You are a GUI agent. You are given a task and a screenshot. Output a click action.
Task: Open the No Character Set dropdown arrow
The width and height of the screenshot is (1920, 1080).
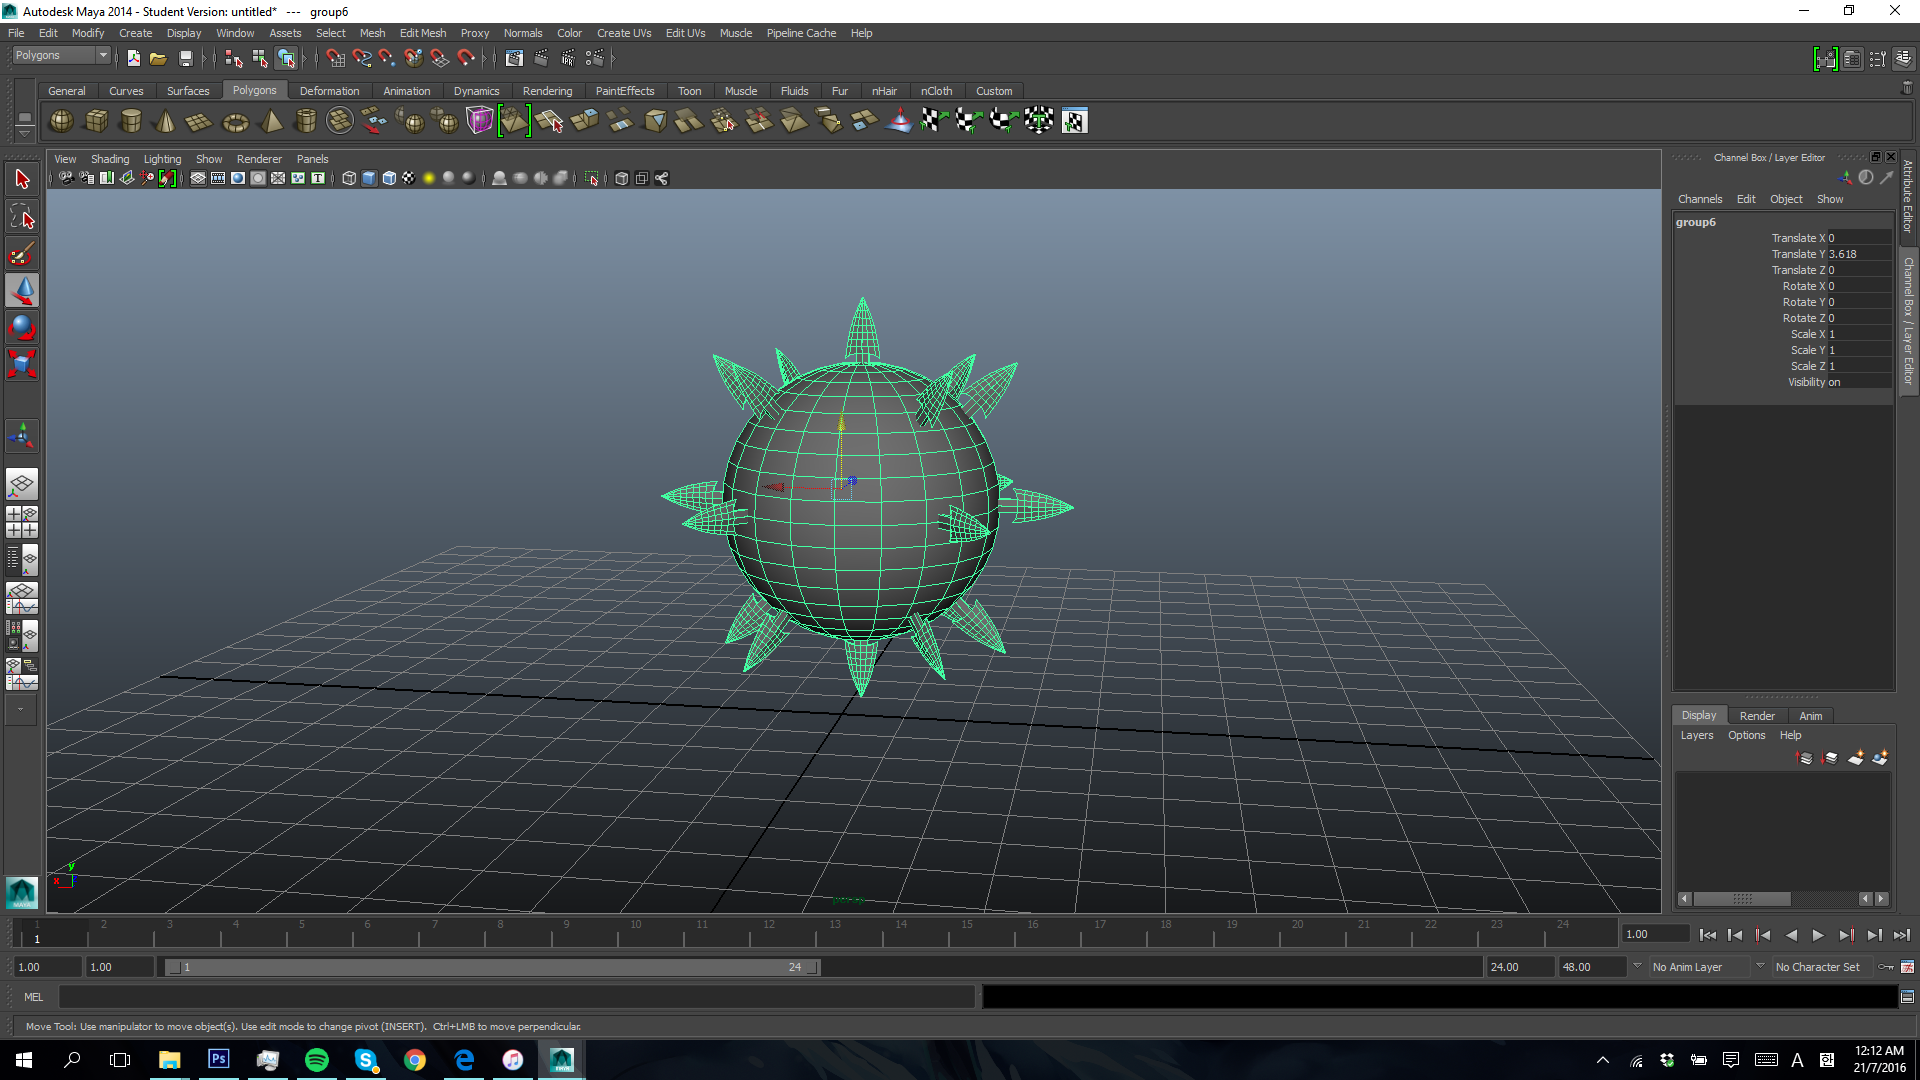pyautogui.click(x=1760, y=966)
